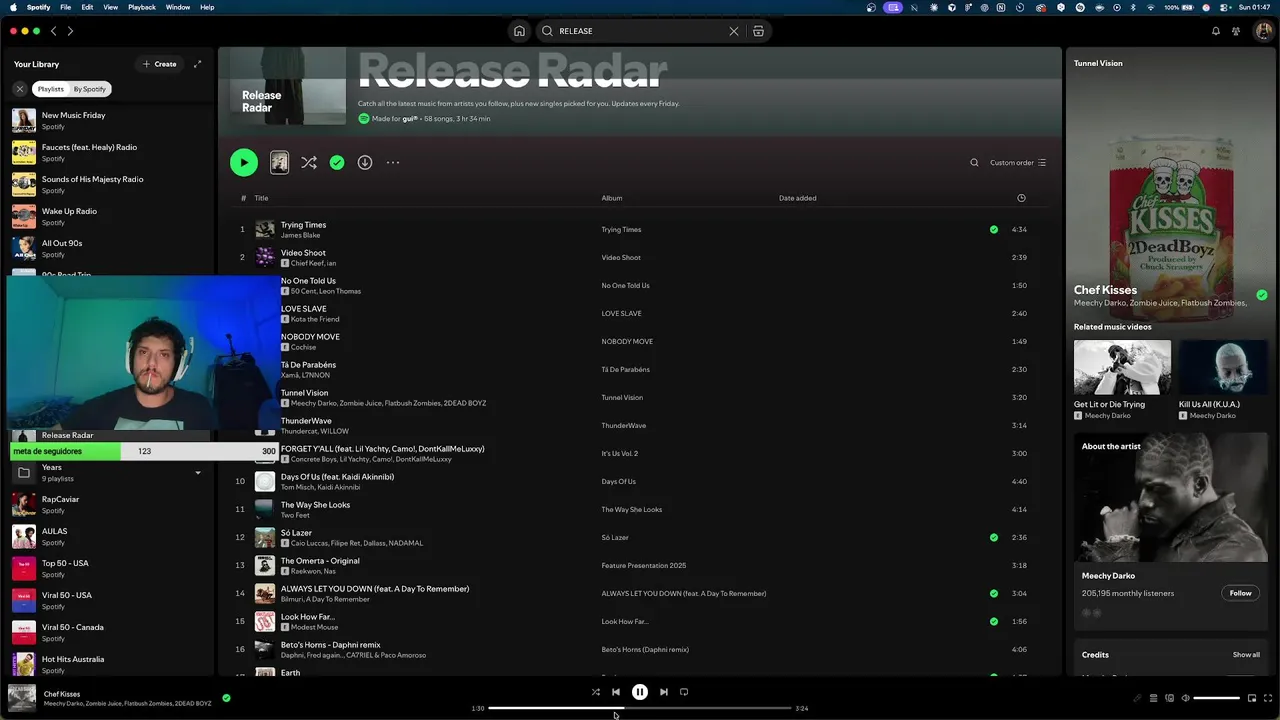Viewport: 1280px width, 720px height.
Task: Open the miniplayer icon
Action: tap(1251, 698)
